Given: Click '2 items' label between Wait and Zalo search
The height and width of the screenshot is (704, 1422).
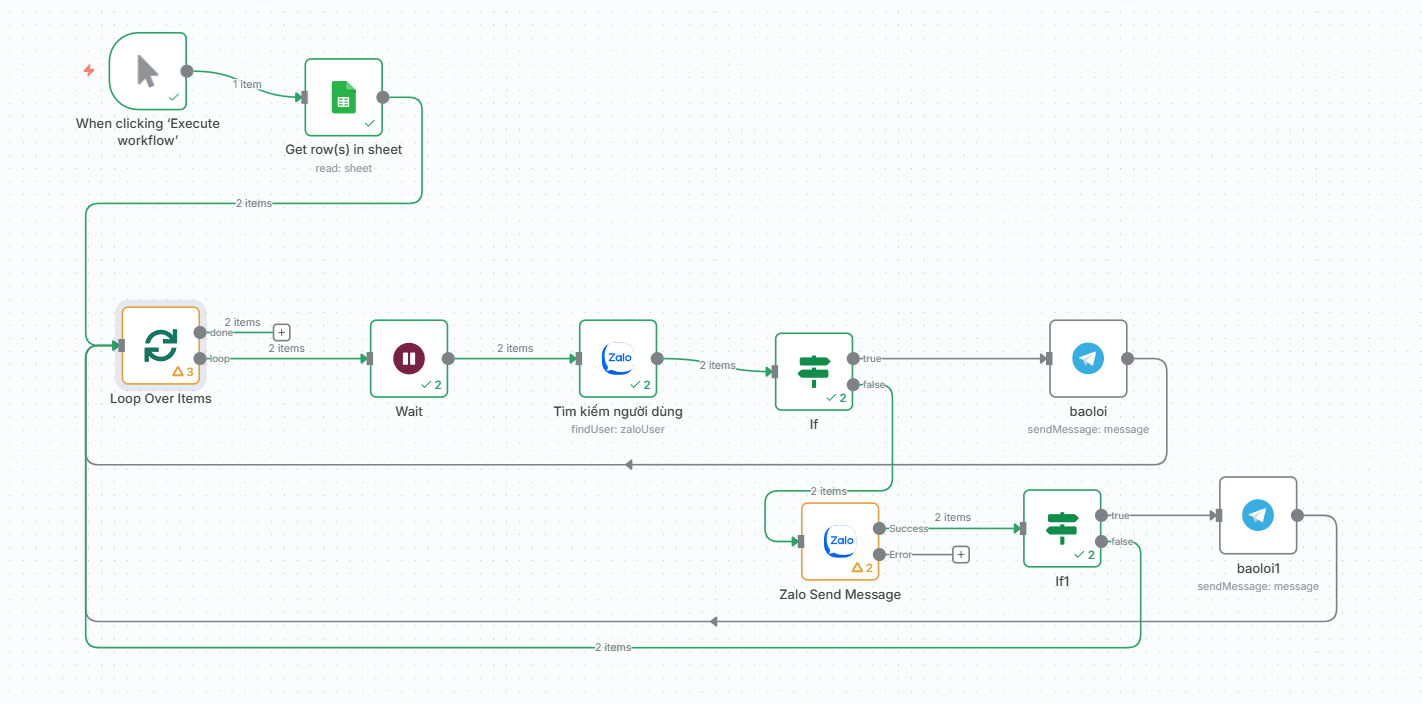Looking at the screenshot, I should (x=515, y=348).
